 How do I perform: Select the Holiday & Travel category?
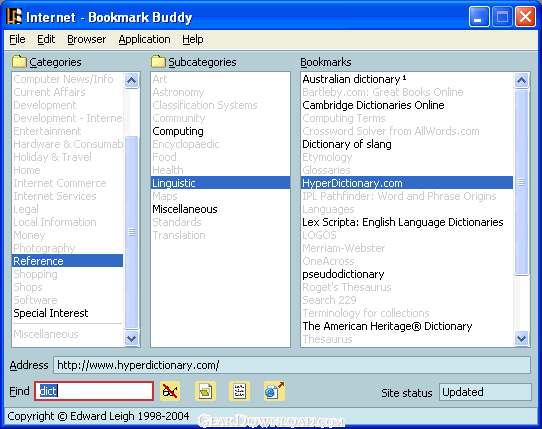68,157
